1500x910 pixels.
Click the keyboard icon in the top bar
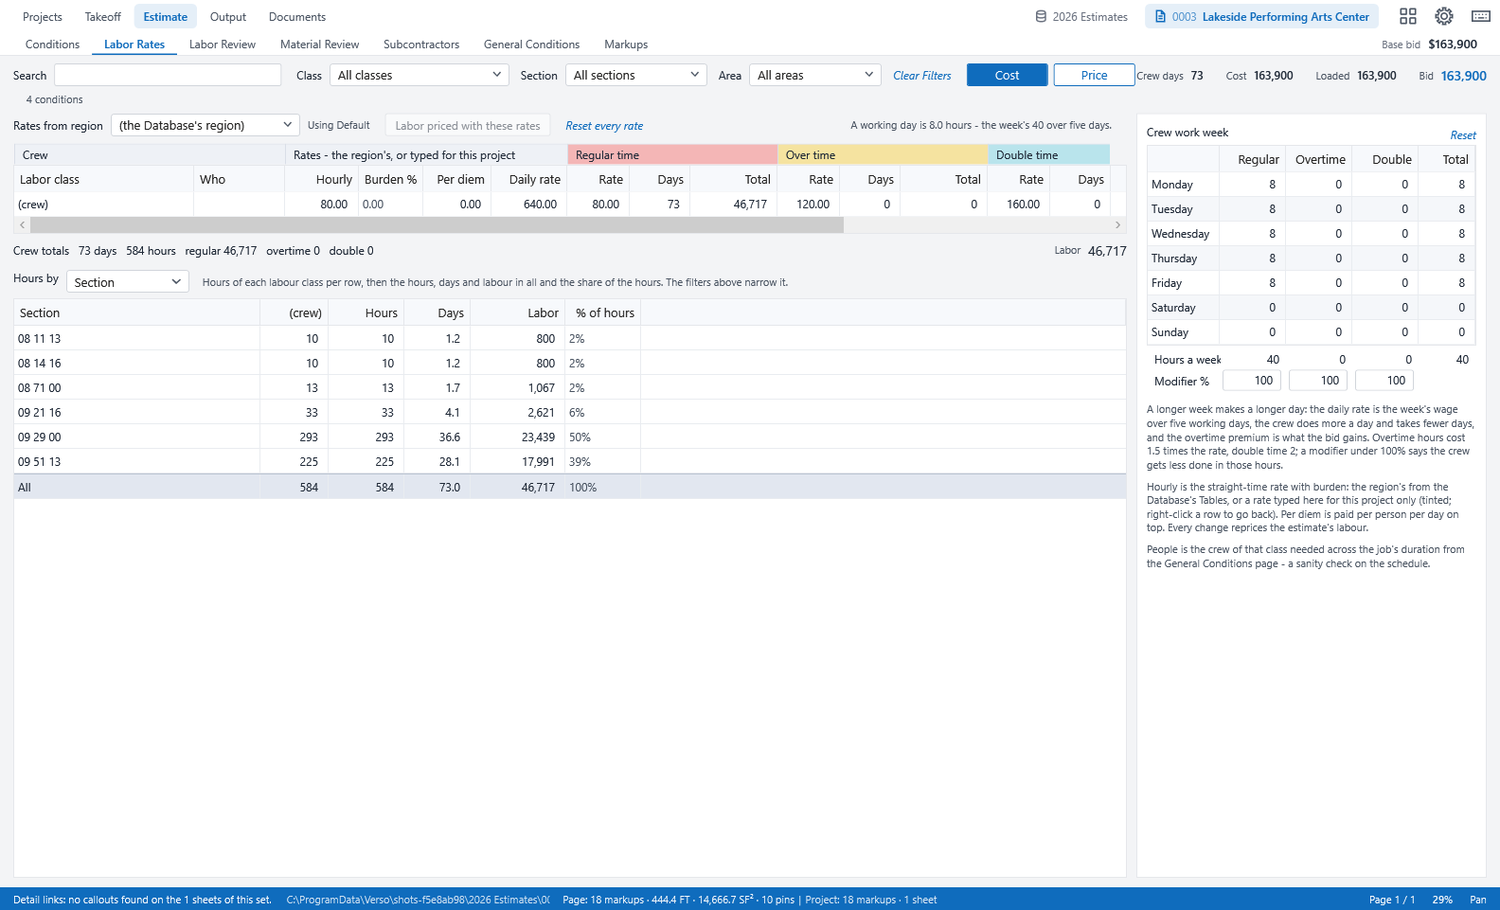coord(1481,16)
